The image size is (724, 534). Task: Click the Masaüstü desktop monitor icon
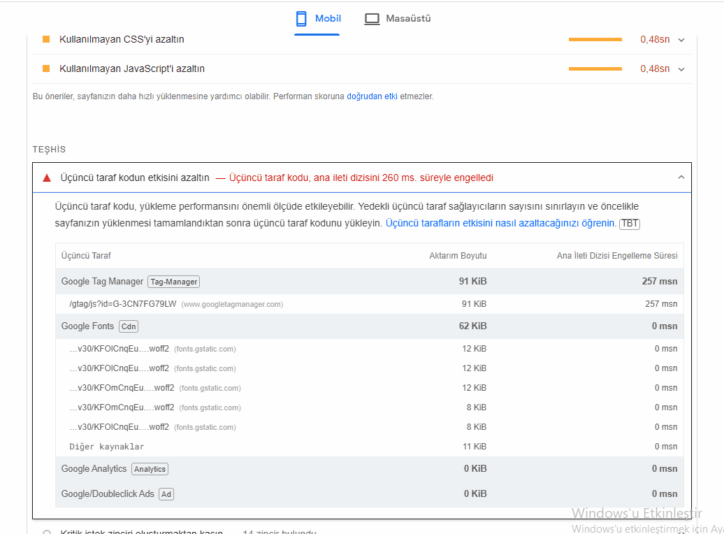tap(372, 19)
